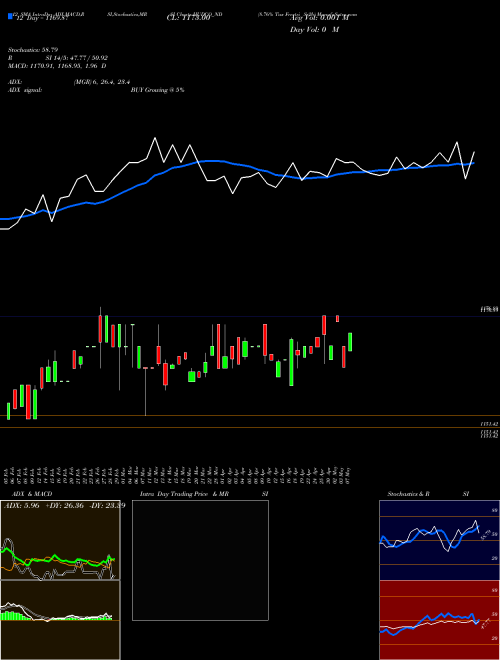500x660 pixels.
Task: Select the 'CL: 1173.00' closing price text
Action: point(188,18)
